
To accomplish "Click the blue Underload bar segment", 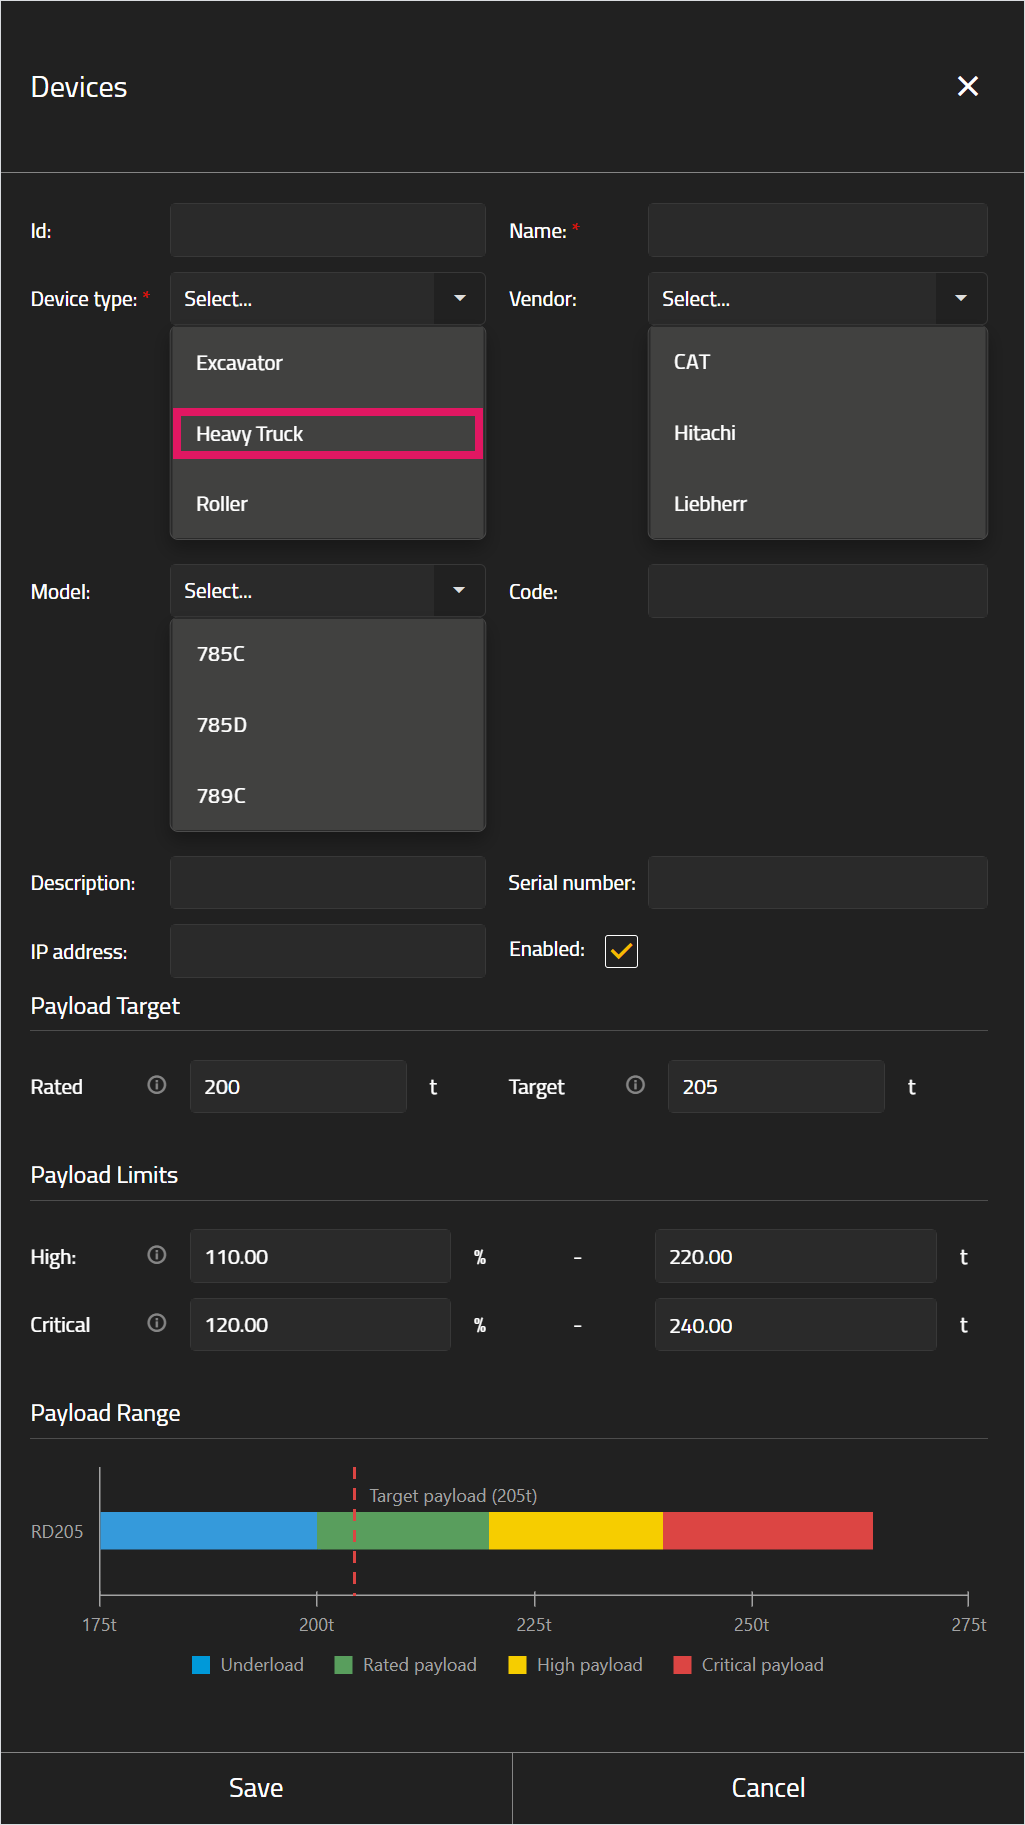I will (209, 1530).
